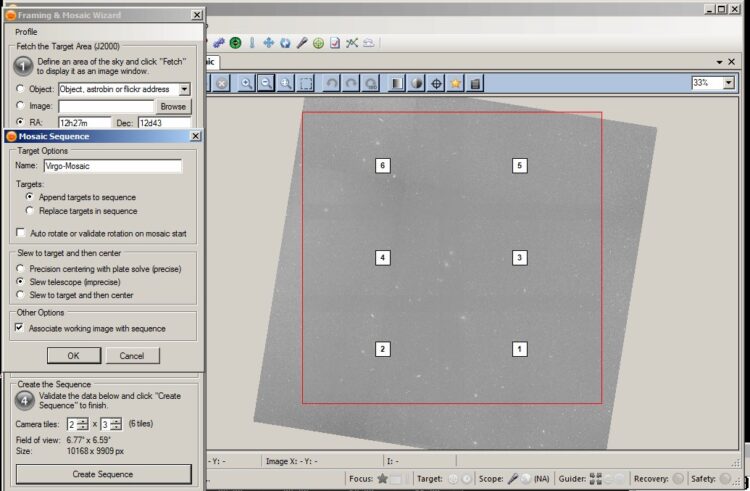Screen dimensions: 750x491
Task: Open the Object address dropdown arrow
Action: (x=184, y=89)
